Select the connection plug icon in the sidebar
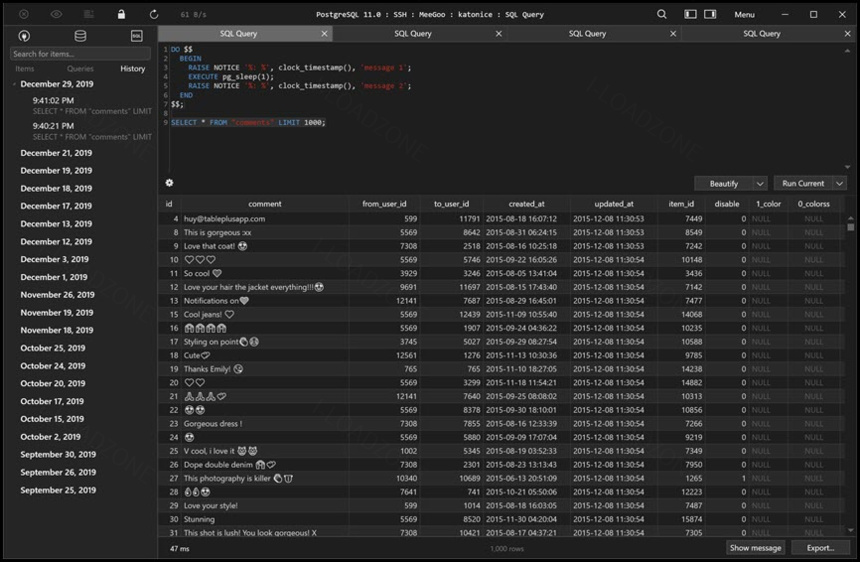The image size is (860, 562). point(24,36)
